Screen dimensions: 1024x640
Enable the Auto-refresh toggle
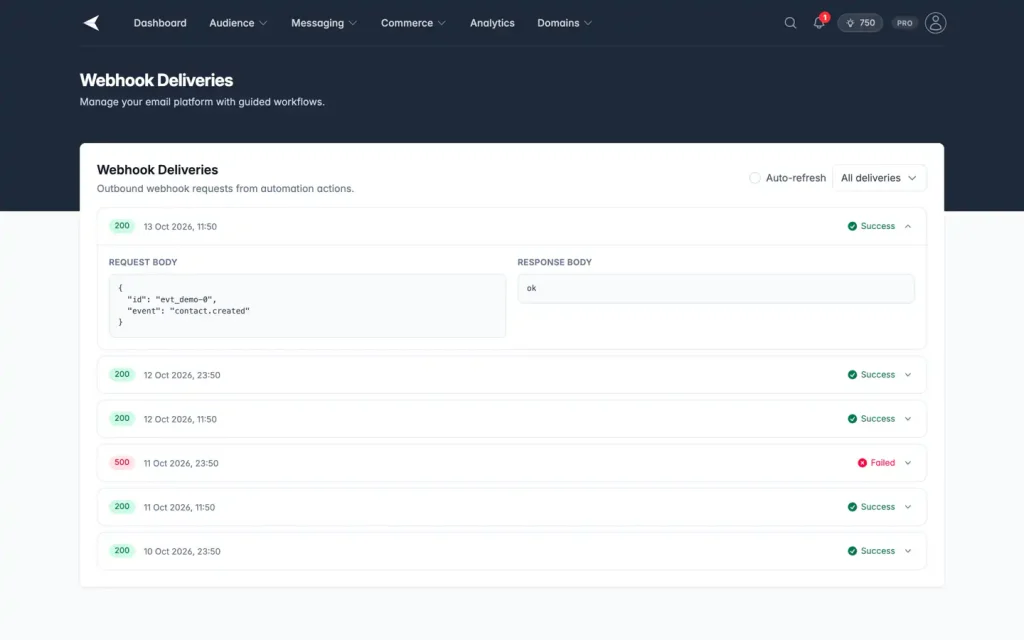[x=755, y=178]
